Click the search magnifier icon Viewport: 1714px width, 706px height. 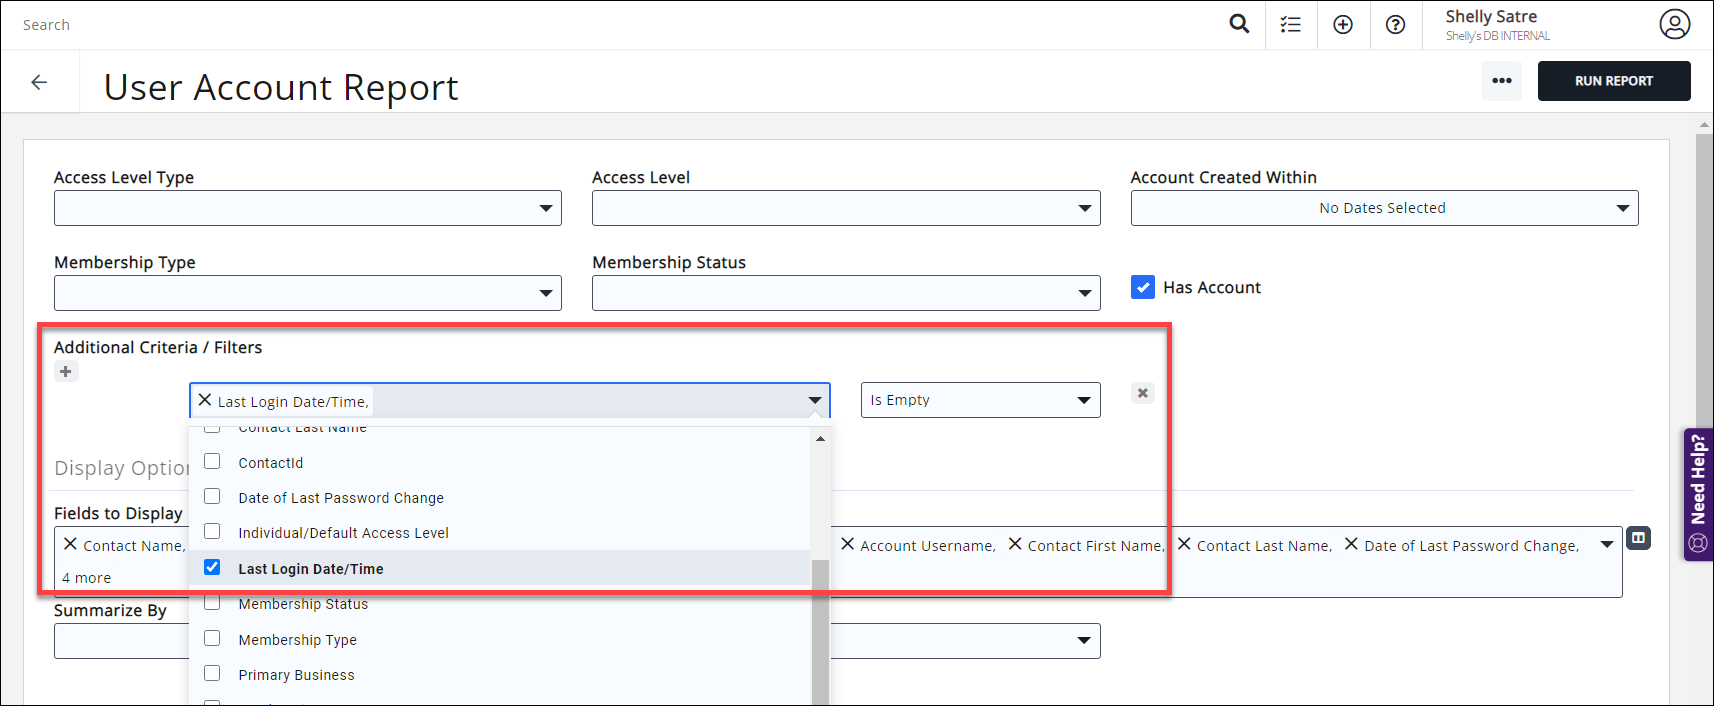(x=1239, y=24)
